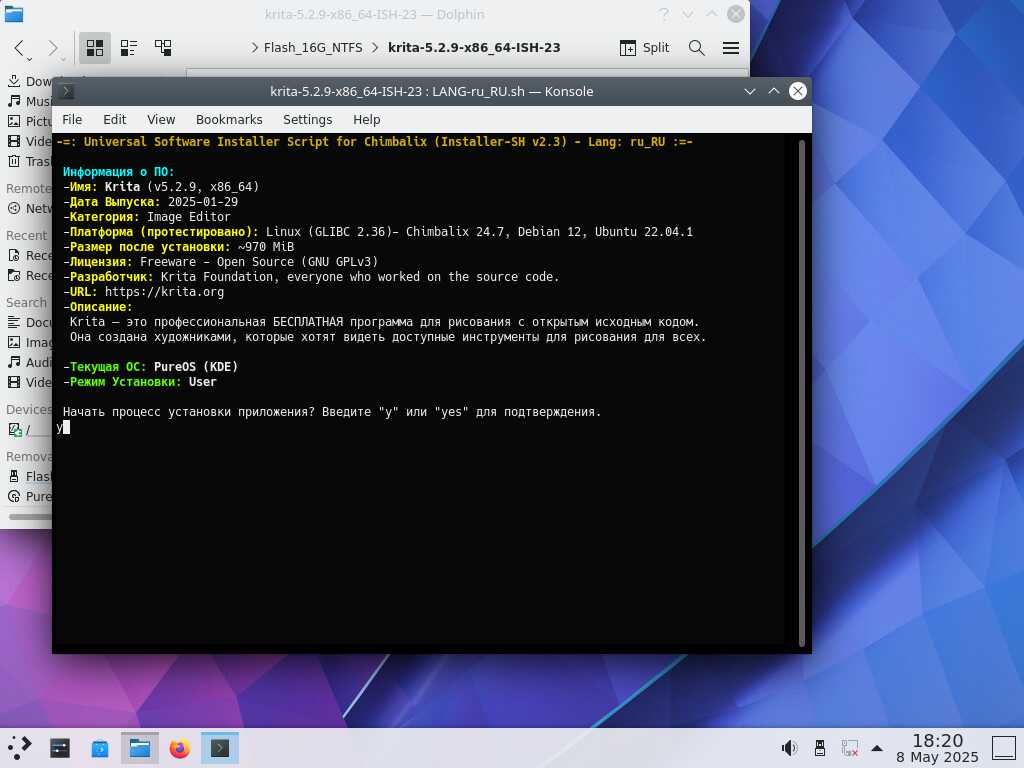This screenshot has width=1024, height=768.
Task: Go back in Dolphin
Action: tap(20, 48)
